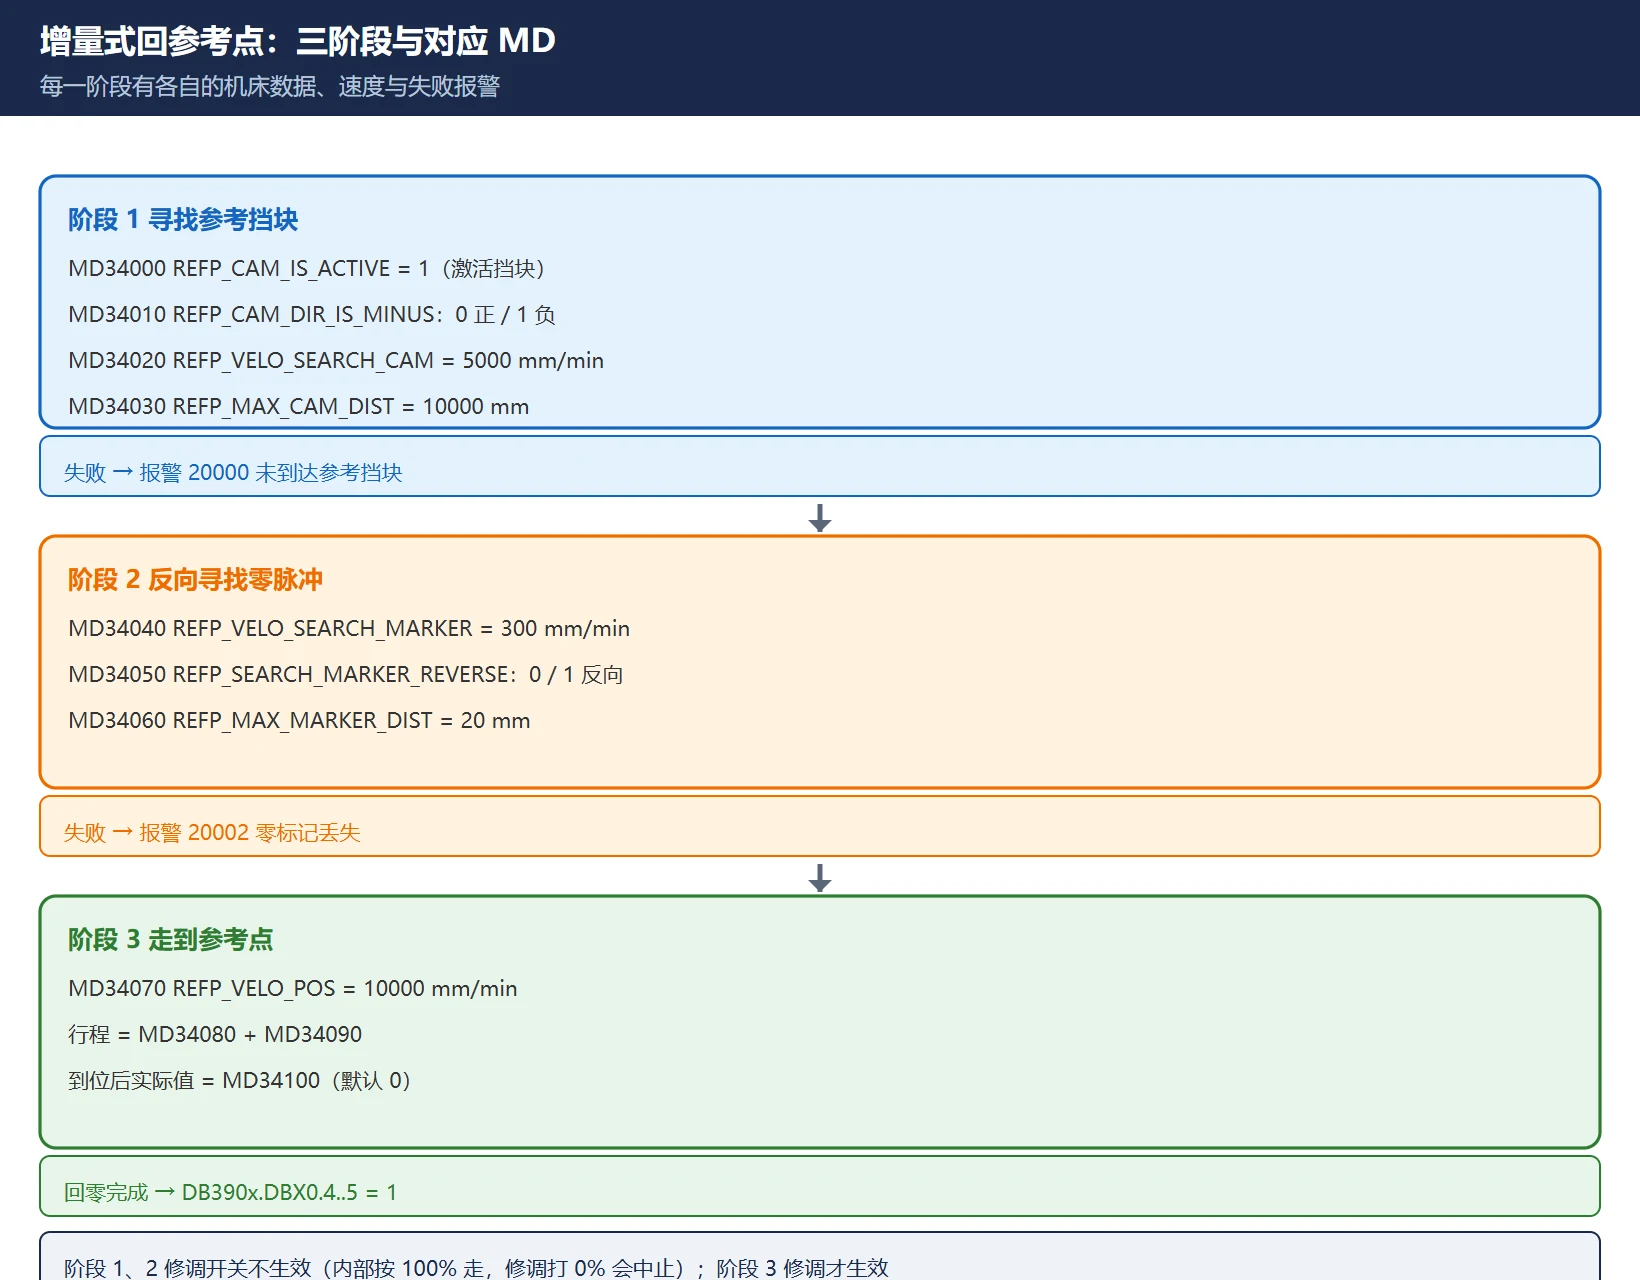The width and height of the screenshot is (1640, 1280).
Task: Select the heading '阶段 1 寻找参考挡块'
Action: tap(183, 220)
